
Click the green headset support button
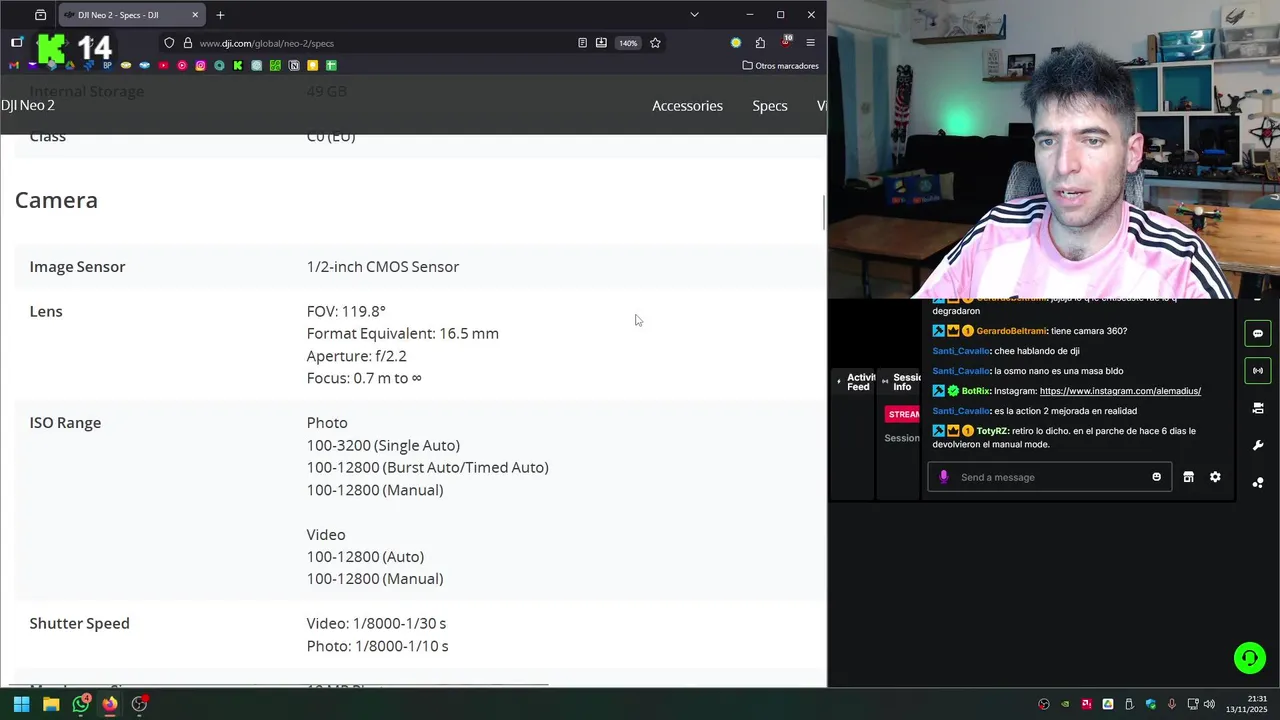[x=1249, y=658]
